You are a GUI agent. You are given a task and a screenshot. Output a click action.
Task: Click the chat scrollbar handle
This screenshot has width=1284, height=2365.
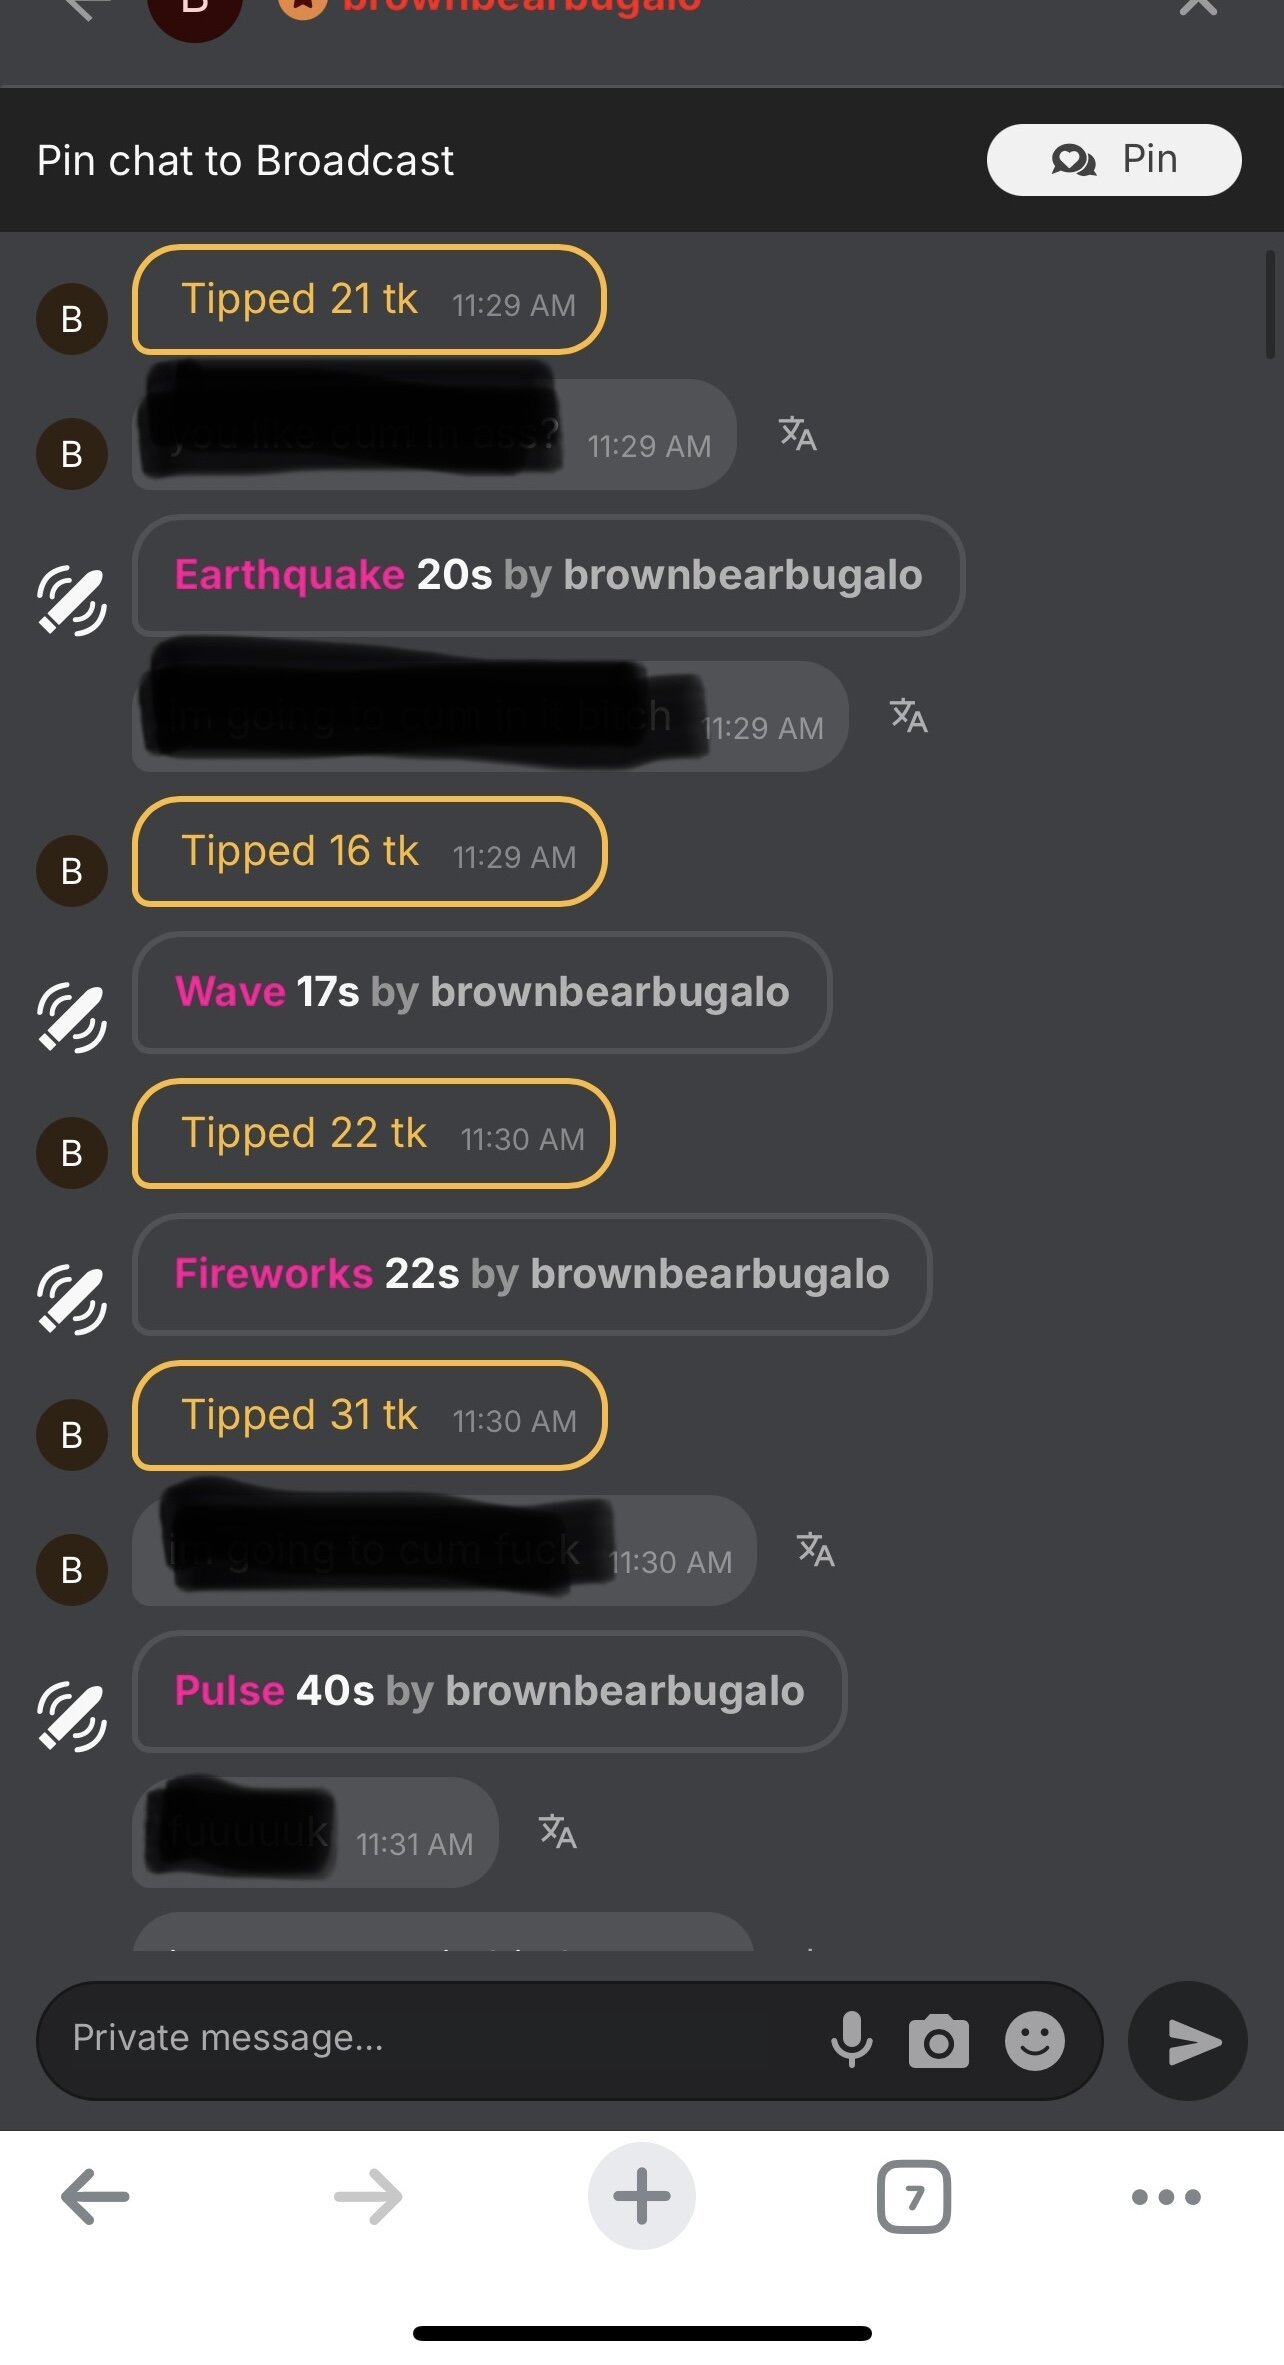pos(1270,304)
